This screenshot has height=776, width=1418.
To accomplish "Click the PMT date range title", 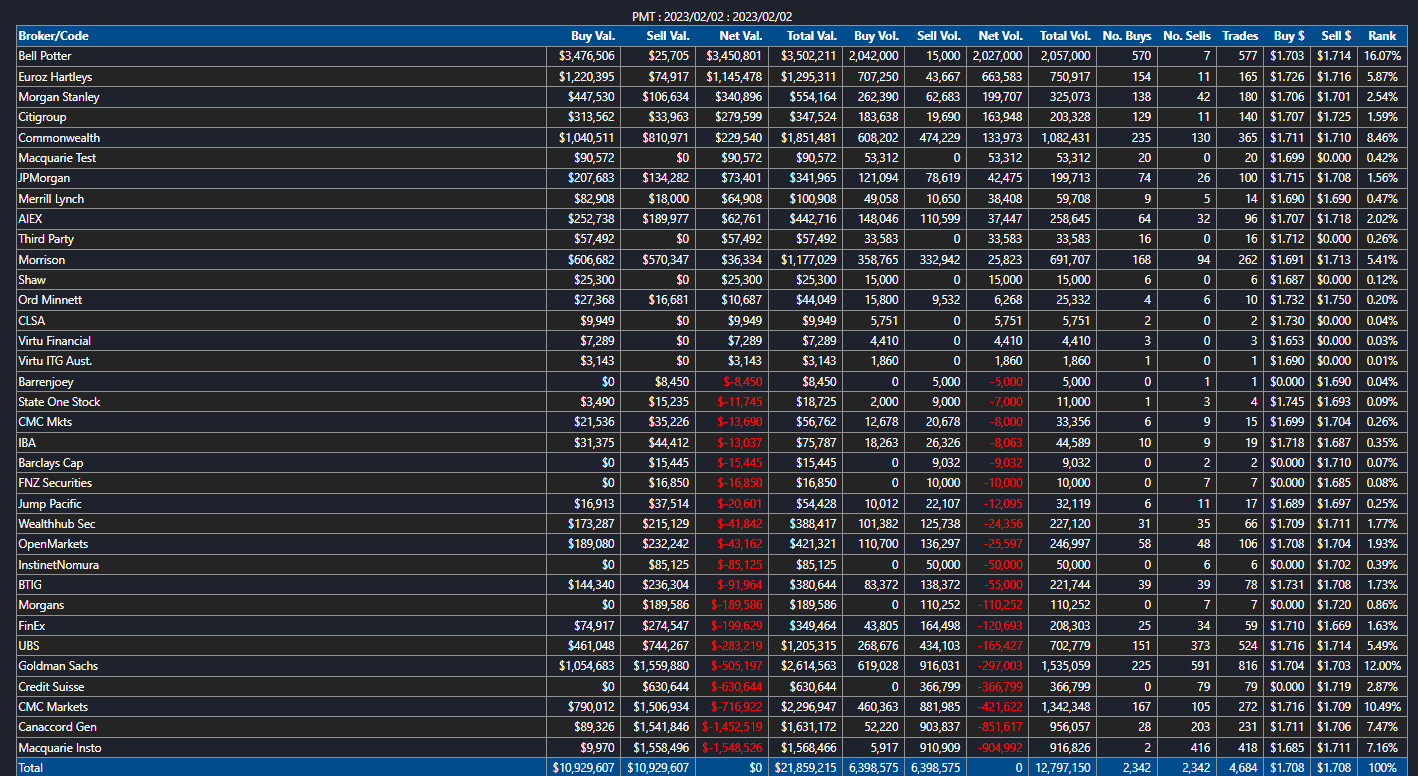I will click(x=713, y=16).
